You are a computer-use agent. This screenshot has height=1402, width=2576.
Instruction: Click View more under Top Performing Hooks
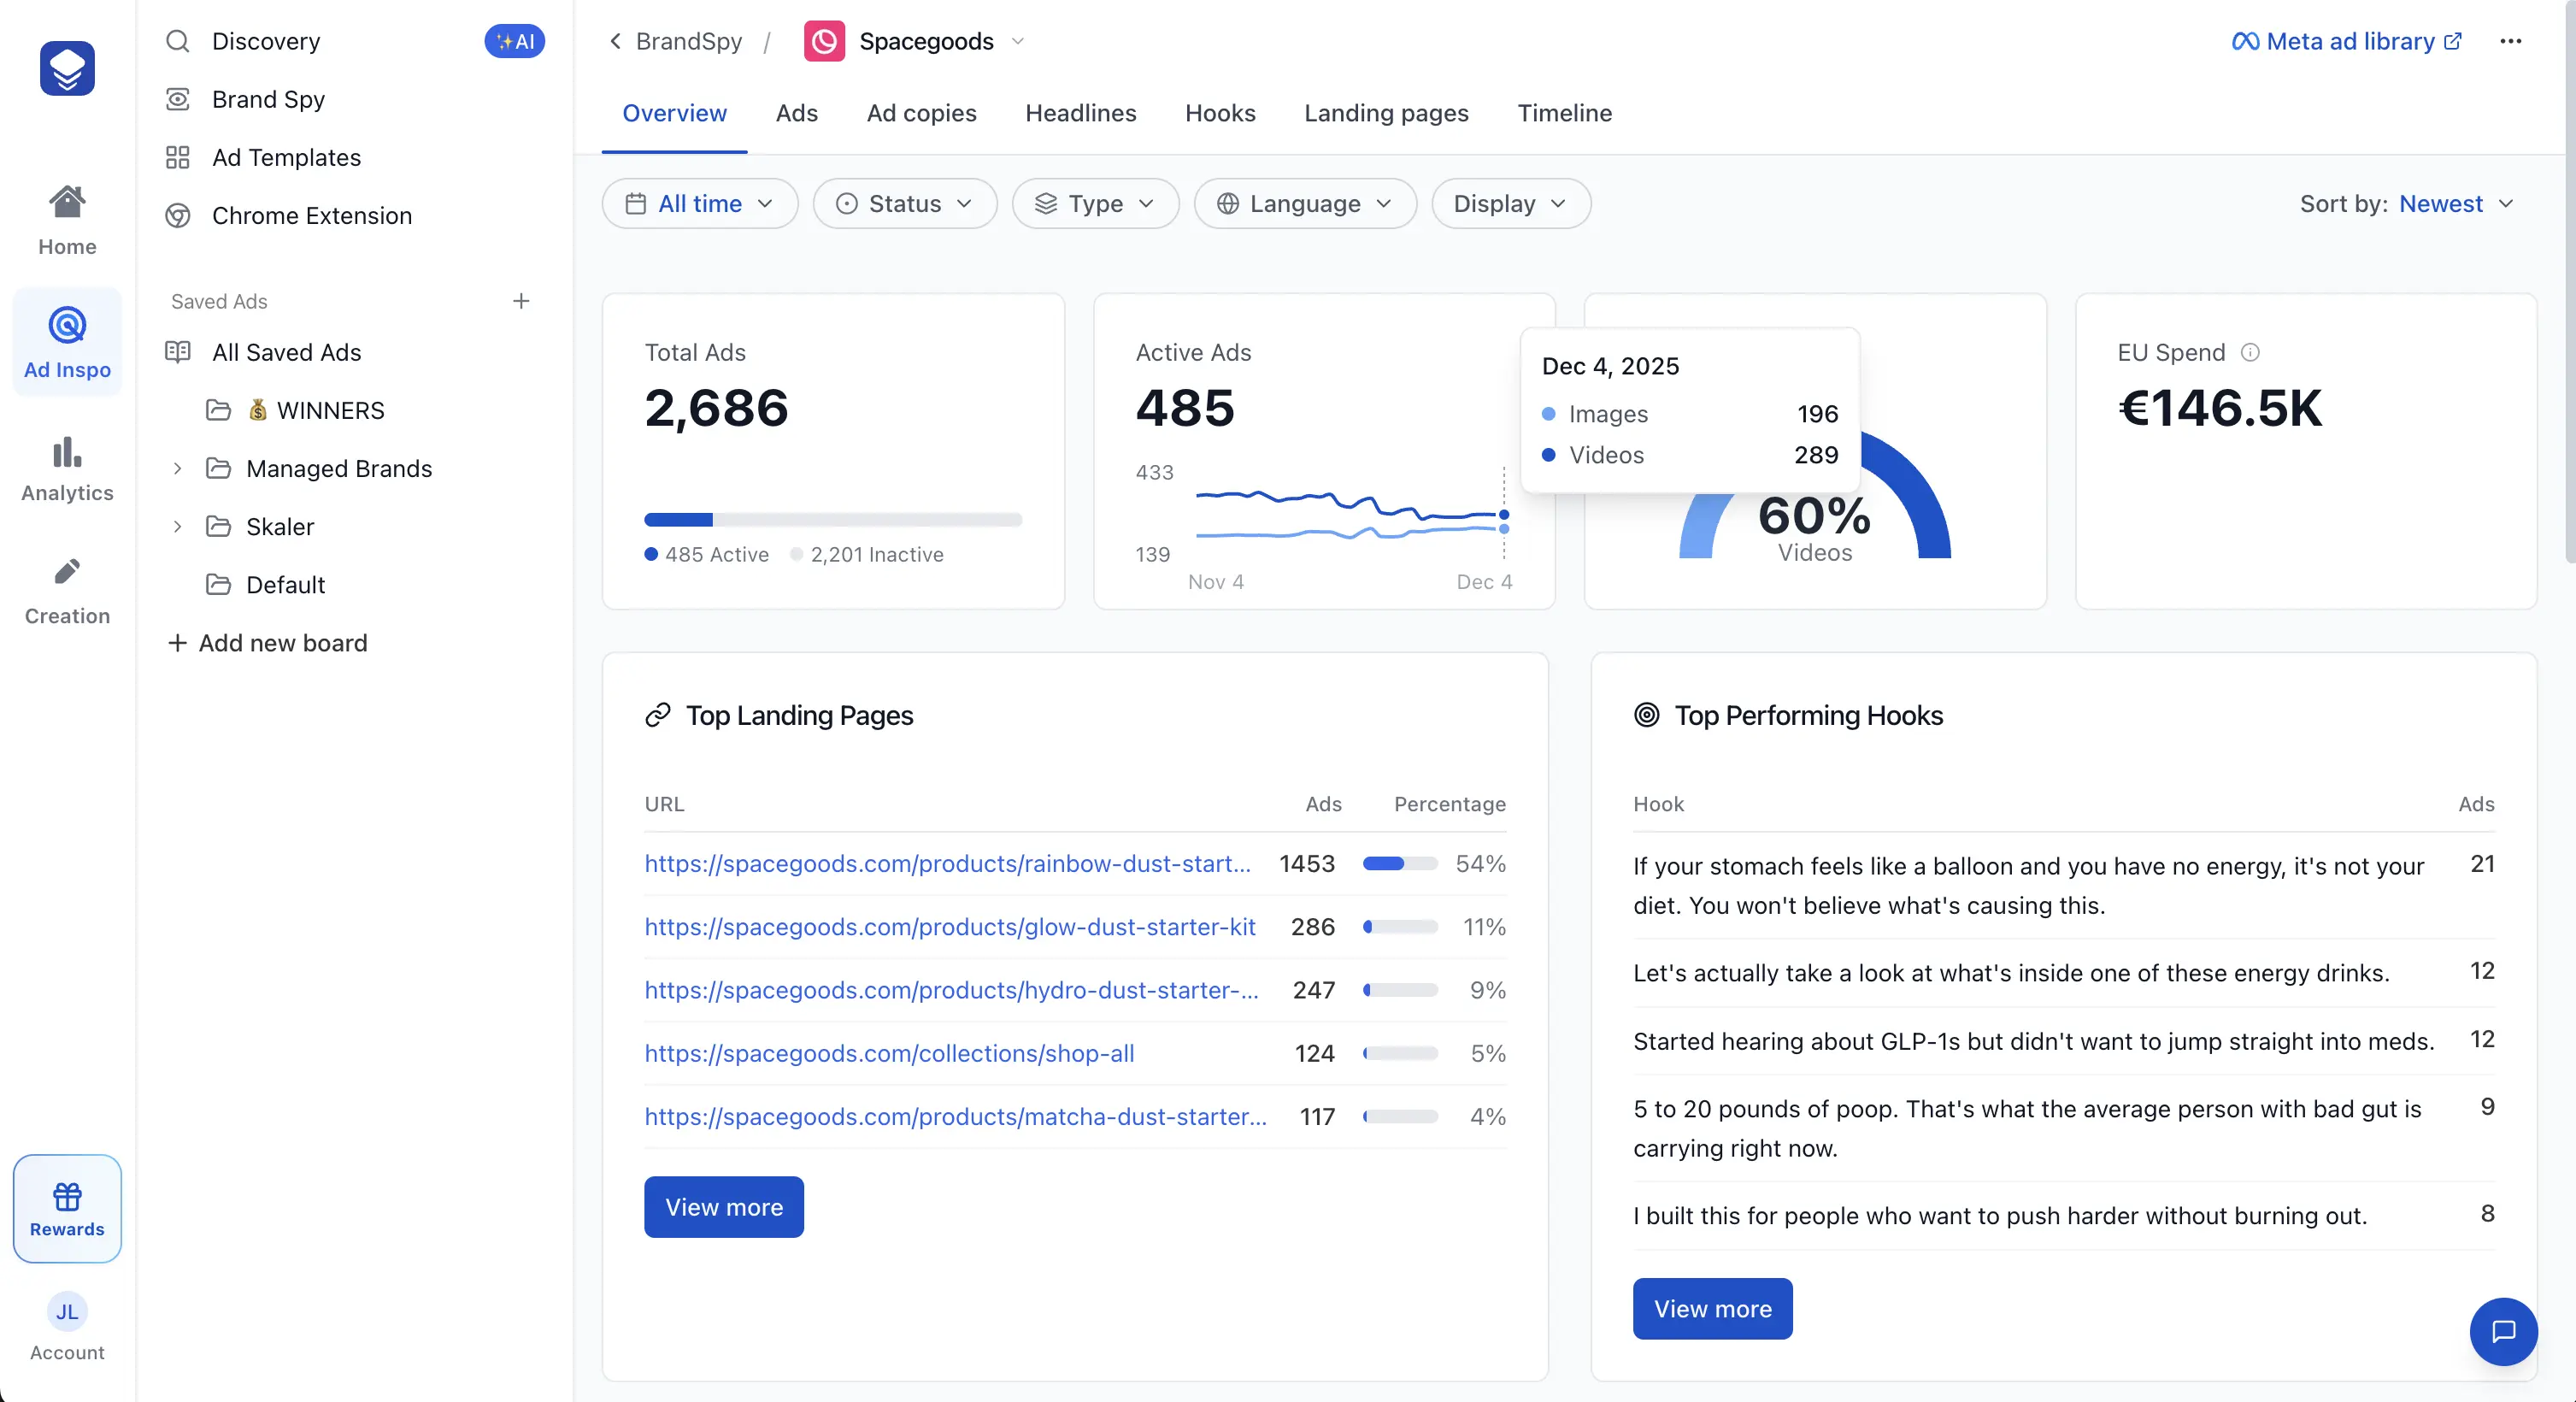1713,1309
